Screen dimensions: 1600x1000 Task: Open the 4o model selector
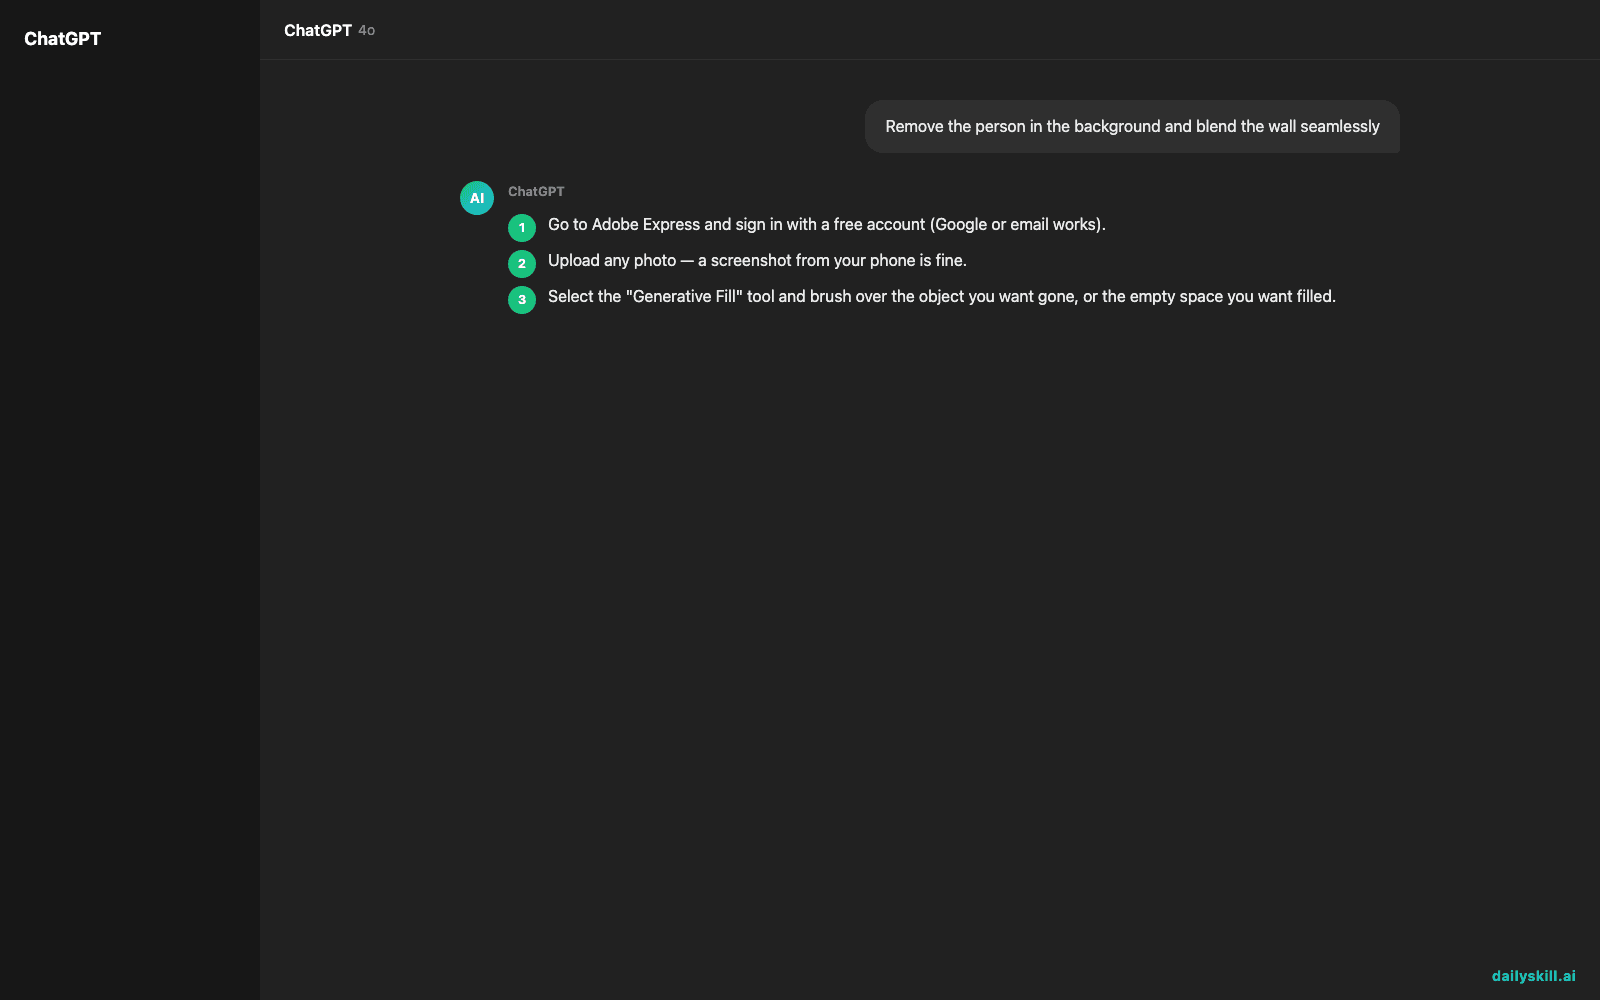pyautogui.click(x=367, y=31)
